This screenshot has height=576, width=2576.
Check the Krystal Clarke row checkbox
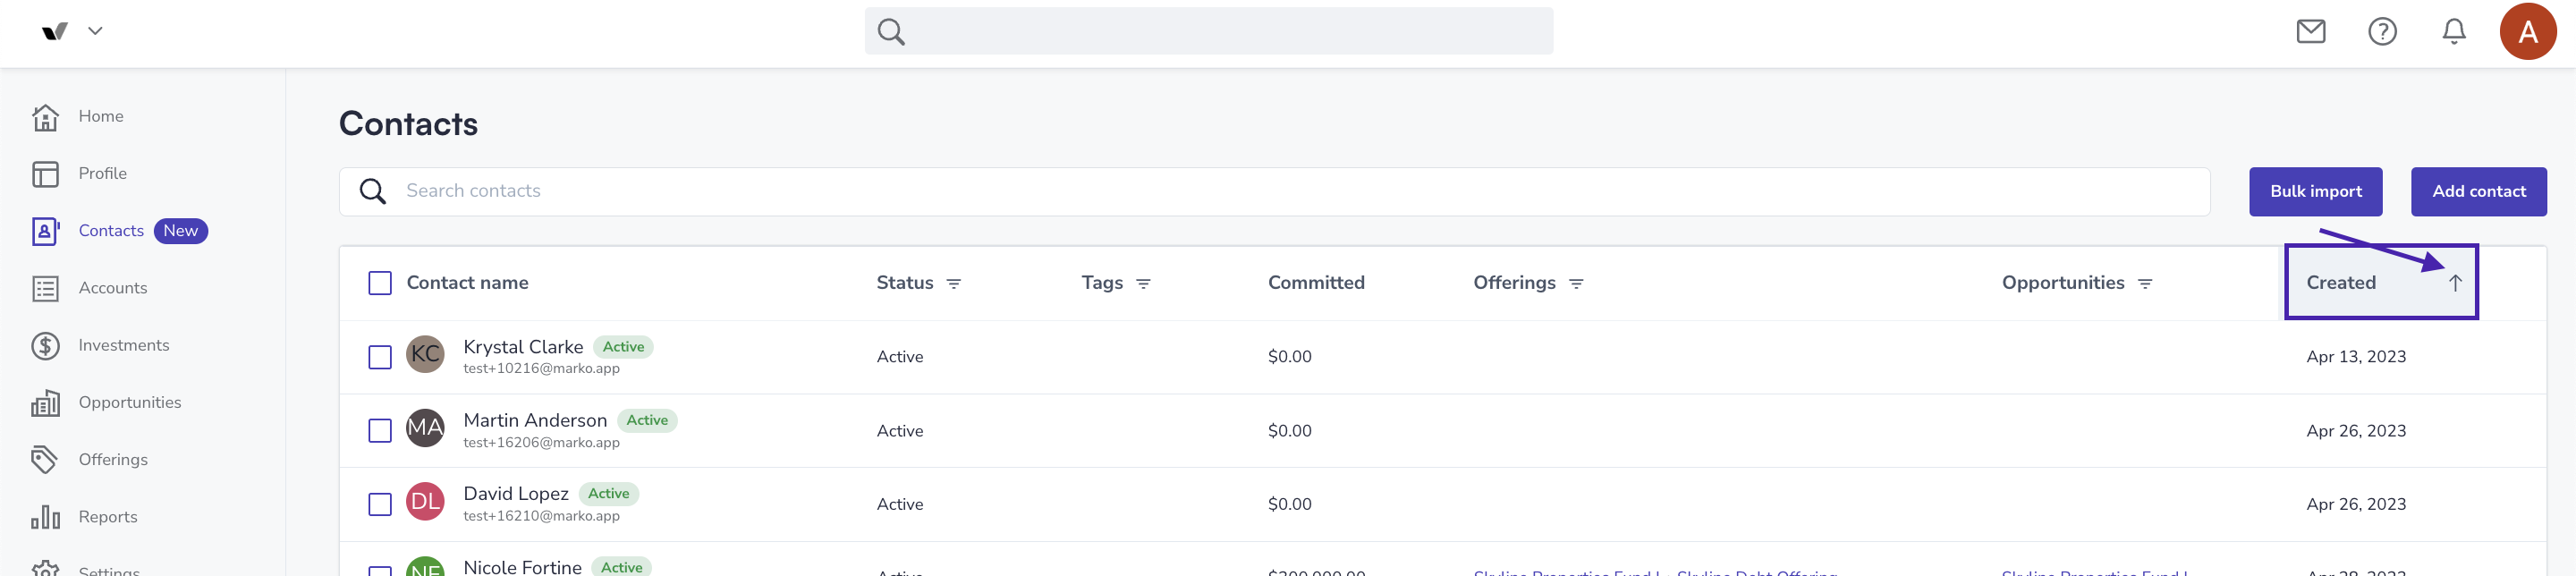coord(380,357)
